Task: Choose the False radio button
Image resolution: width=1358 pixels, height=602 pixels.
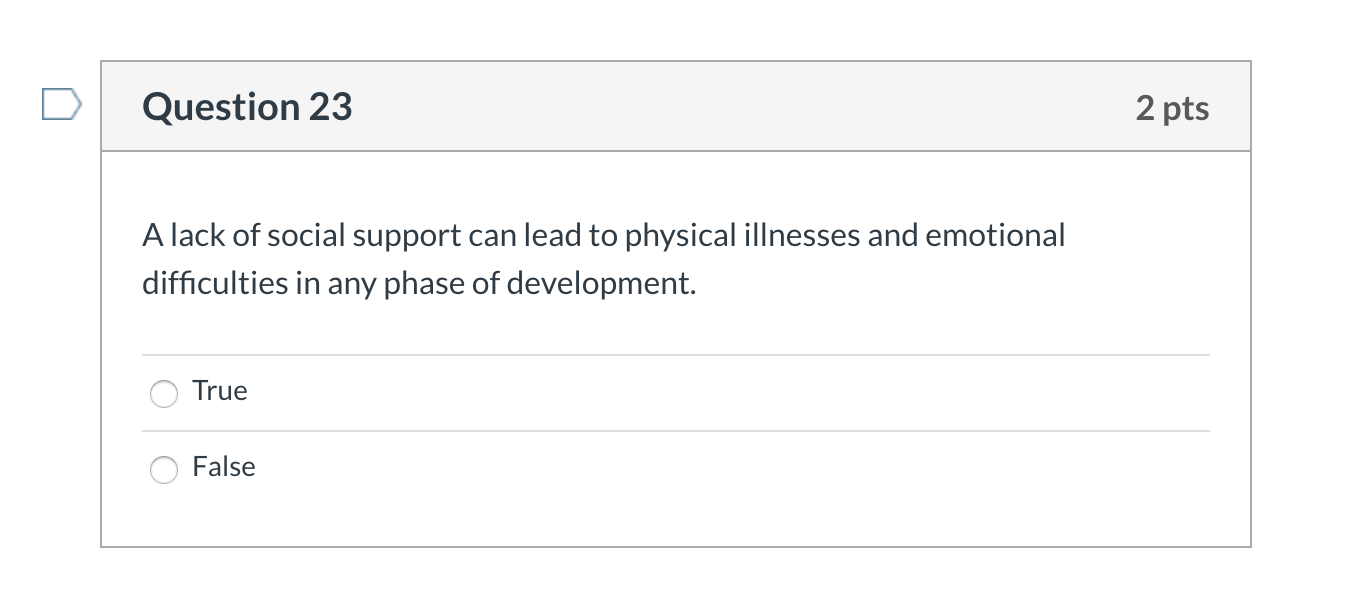Action: [x=163, y=469]
